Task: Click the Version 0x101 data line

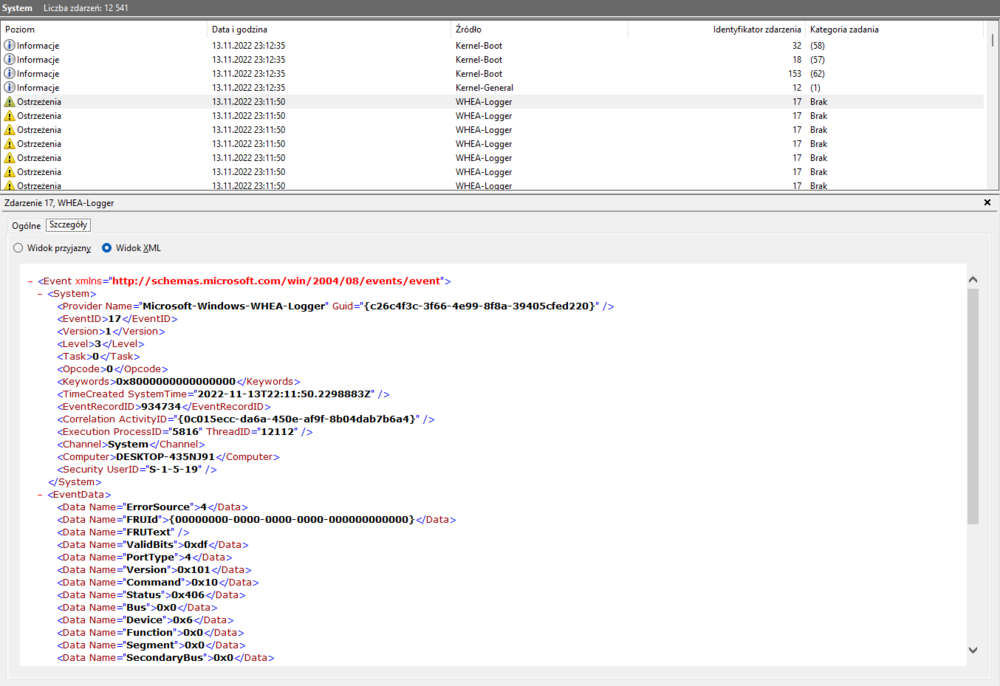Action: [154, 570]
